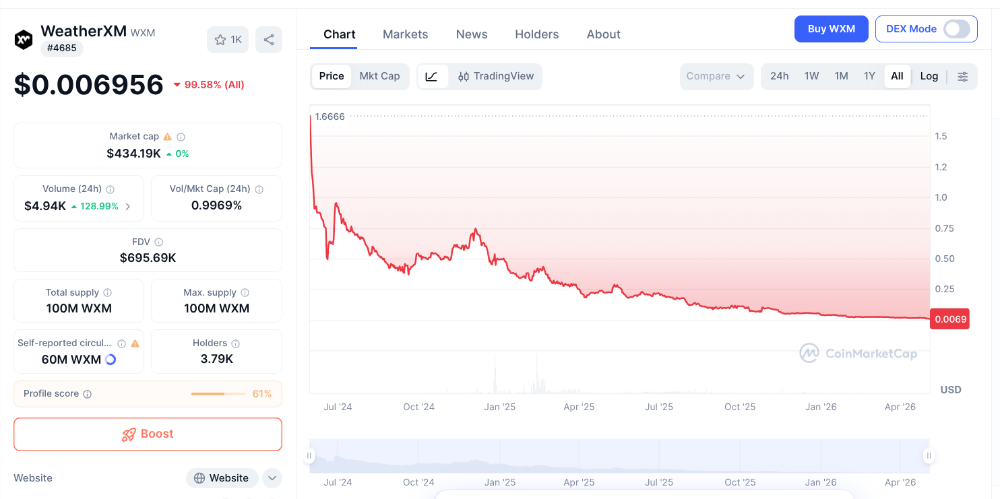Click the Market cap warning triangle icon
Screen dimensions: 1000x499
tap(168, 137)
